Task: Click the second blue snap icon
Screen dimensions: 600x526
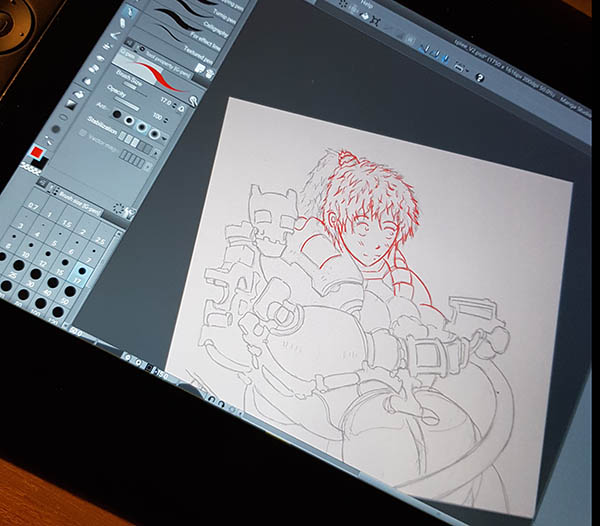Action: pos(435,53)
